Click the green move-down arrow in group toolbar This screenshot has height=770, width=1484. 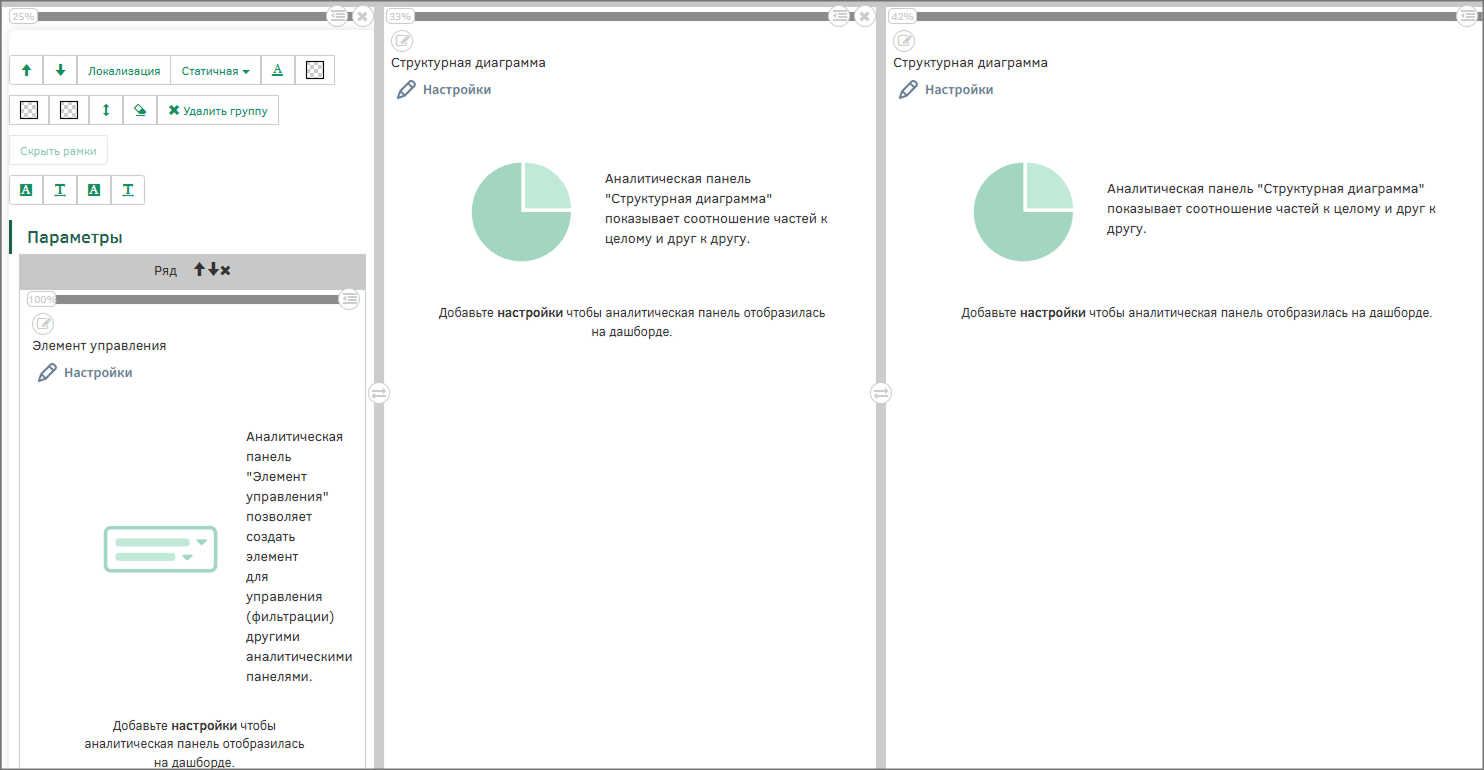[60, 70]
